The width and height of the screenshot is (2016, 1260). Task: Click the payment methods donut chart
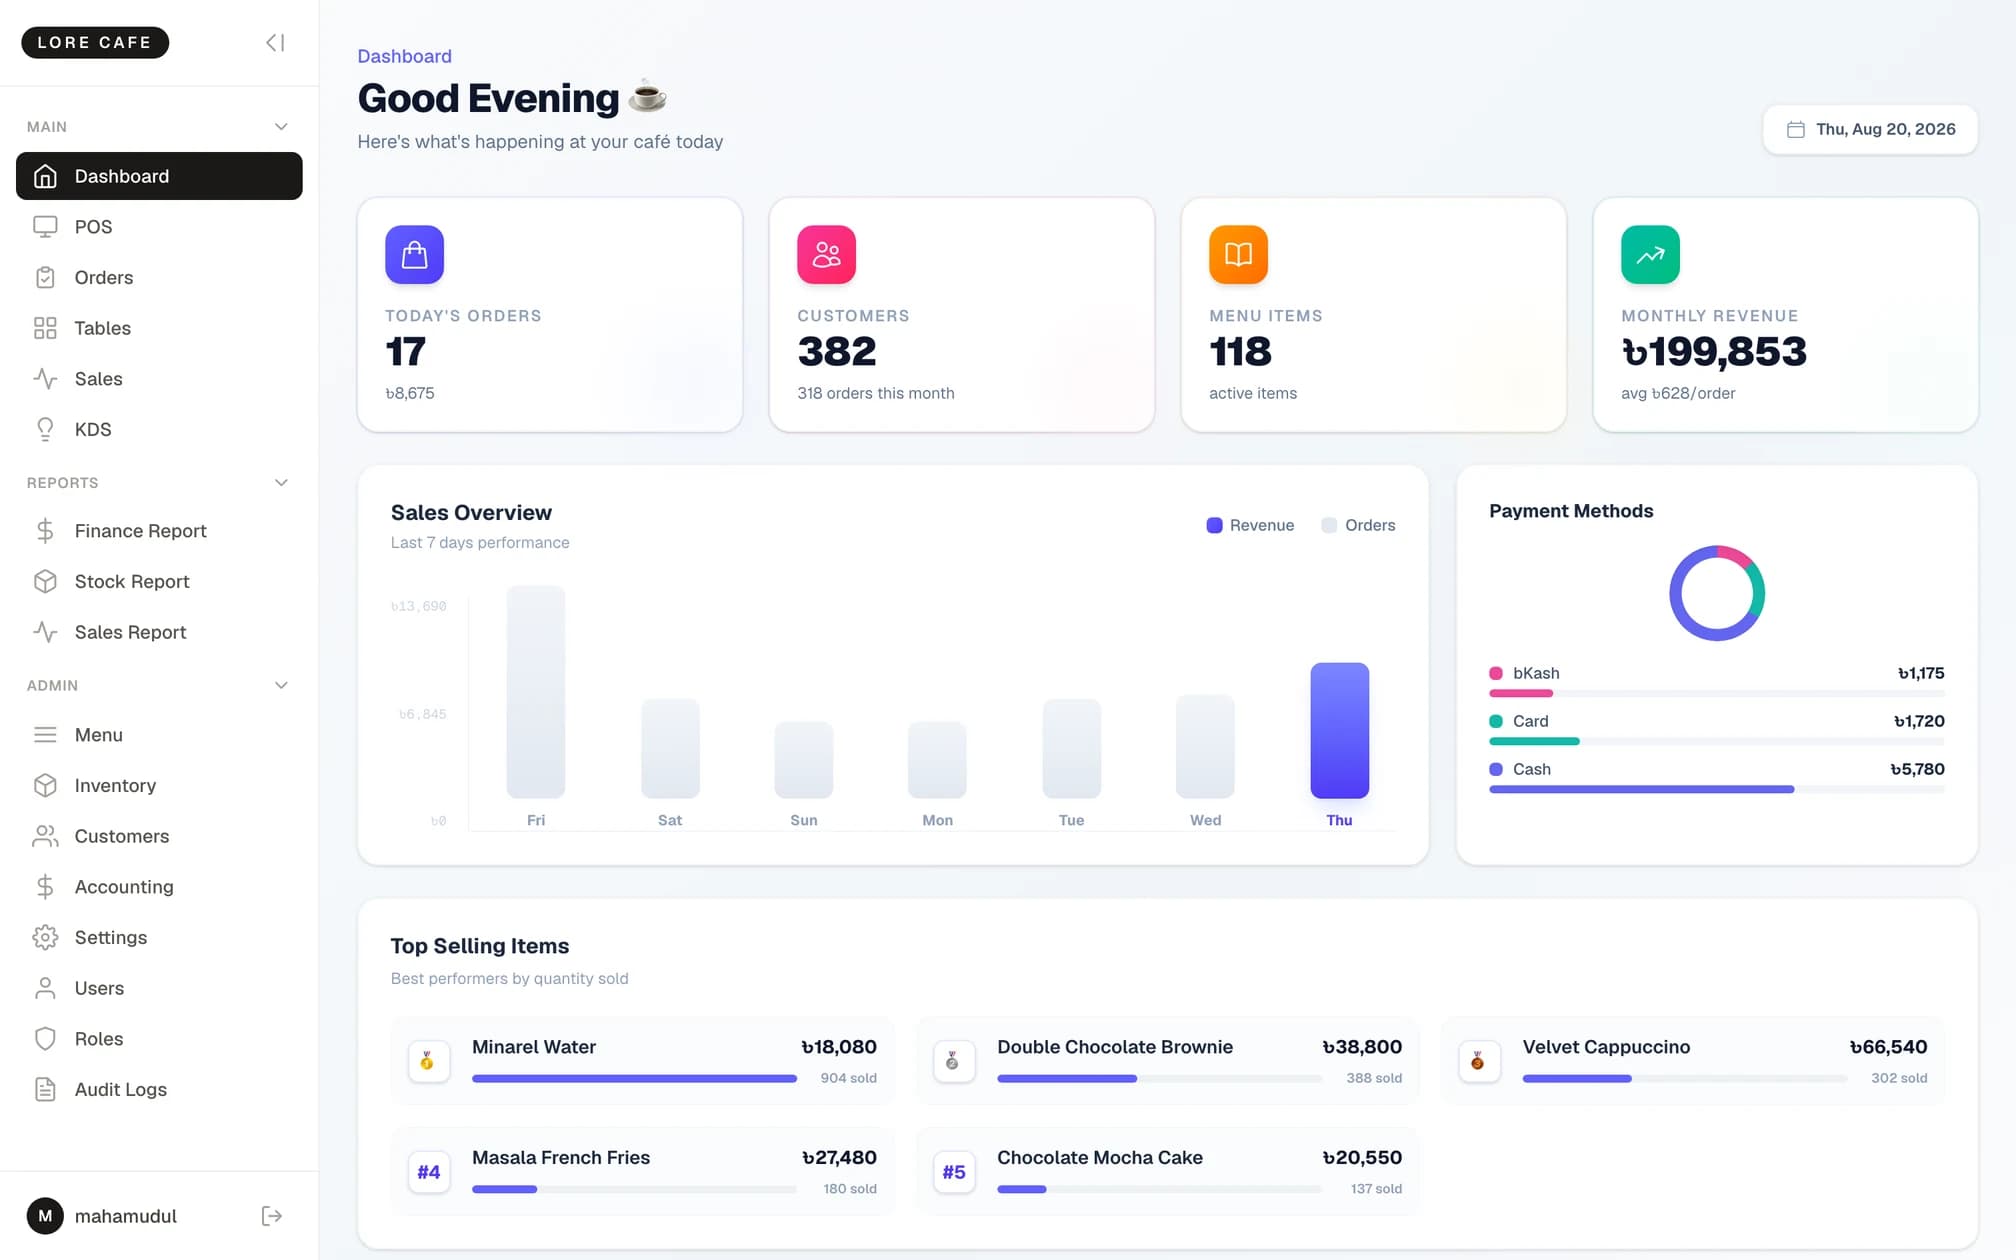click(1716, 593)
